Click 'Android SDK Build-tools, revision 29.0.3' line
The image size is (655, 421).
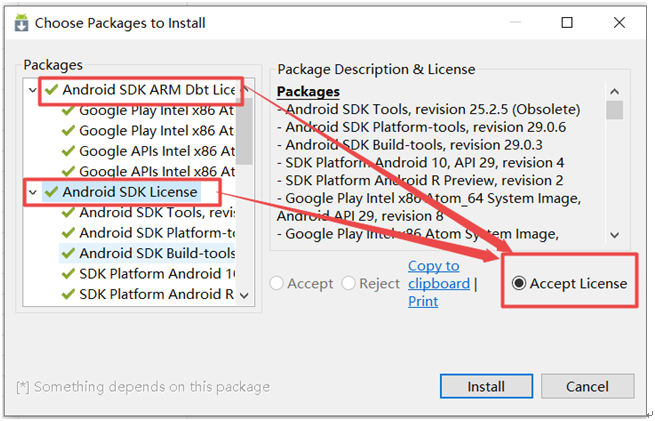point(410,145)
